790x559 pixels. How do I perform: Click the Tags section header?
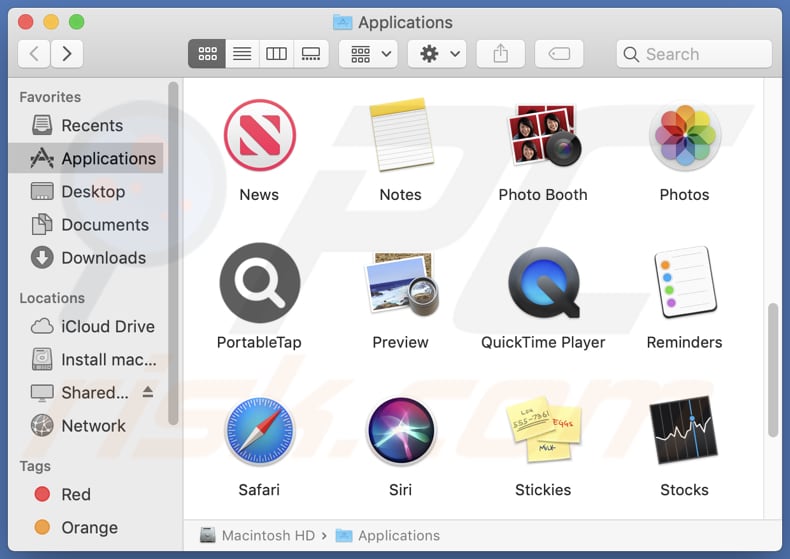pos(35,466)
